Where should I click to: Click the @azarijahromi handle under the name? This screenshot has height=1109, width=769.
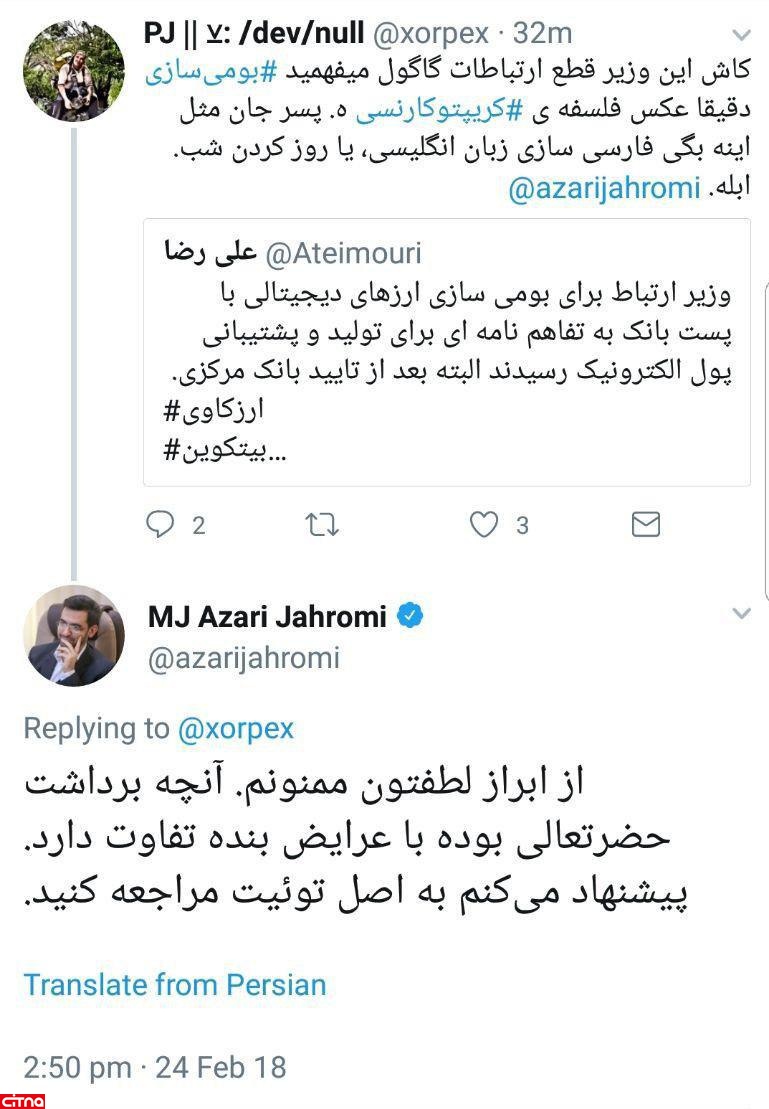(244, 658)
